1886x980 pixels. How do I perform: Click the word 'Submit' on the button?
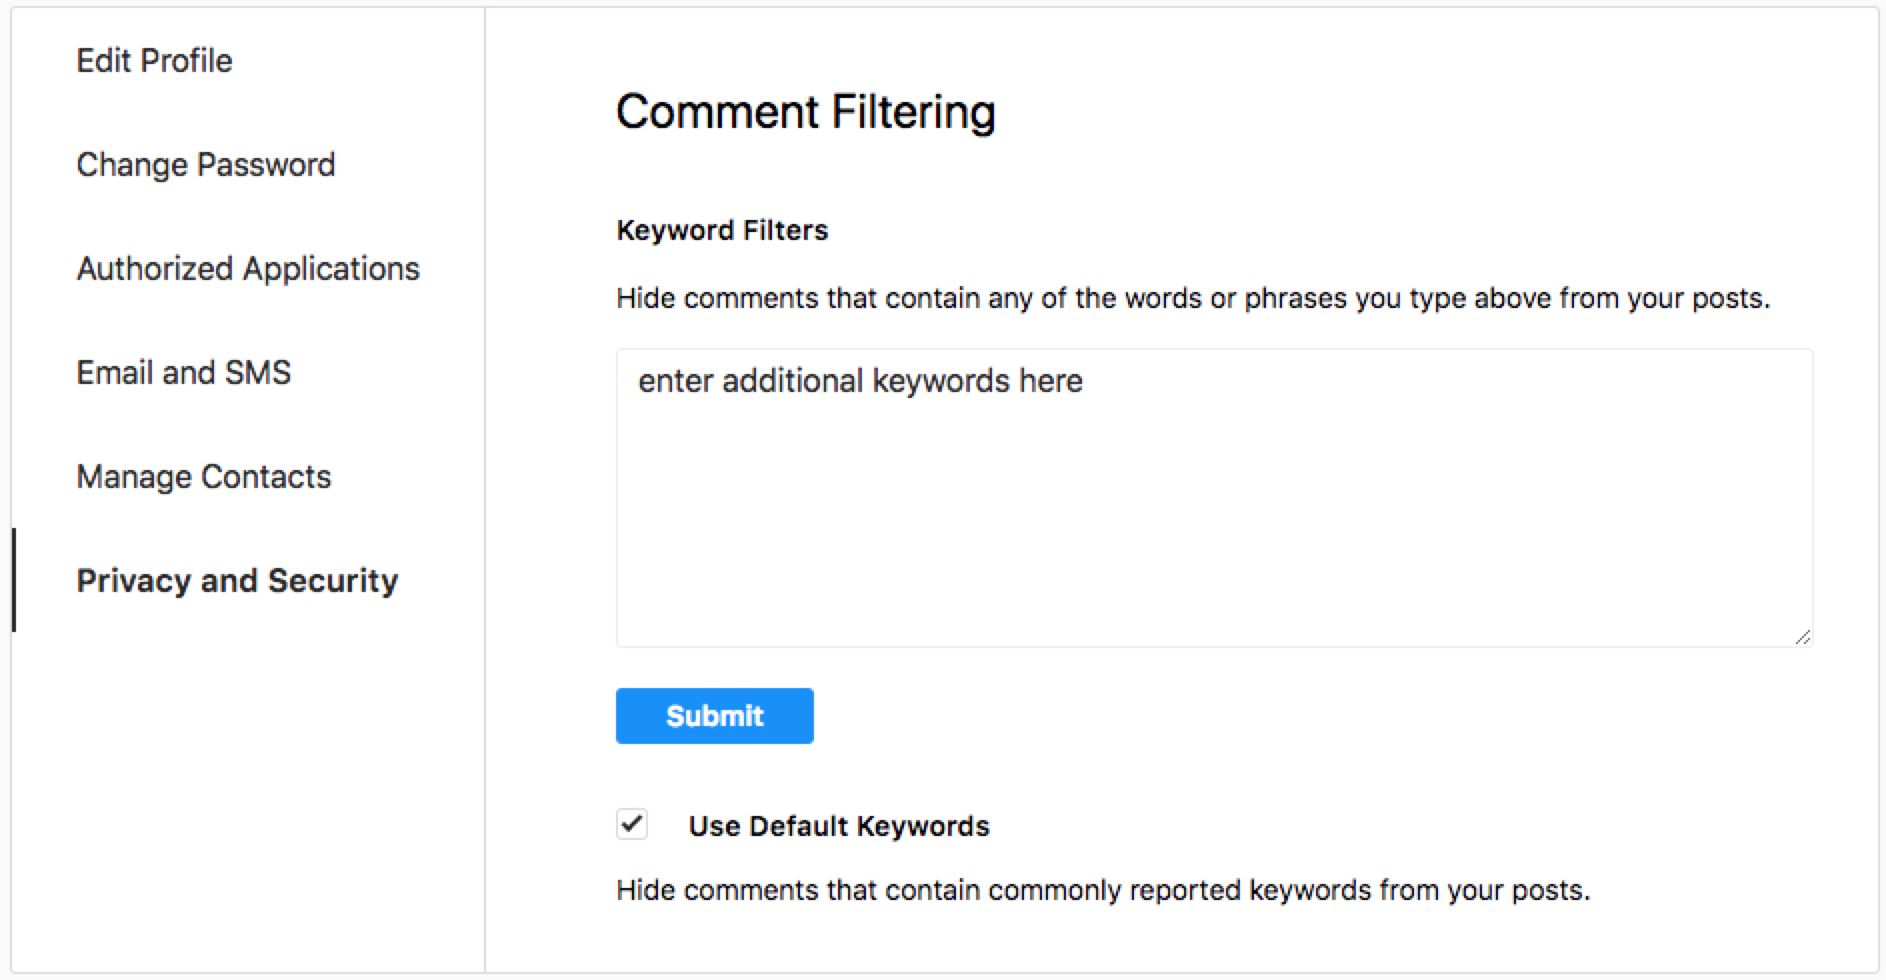coord(714,716)
